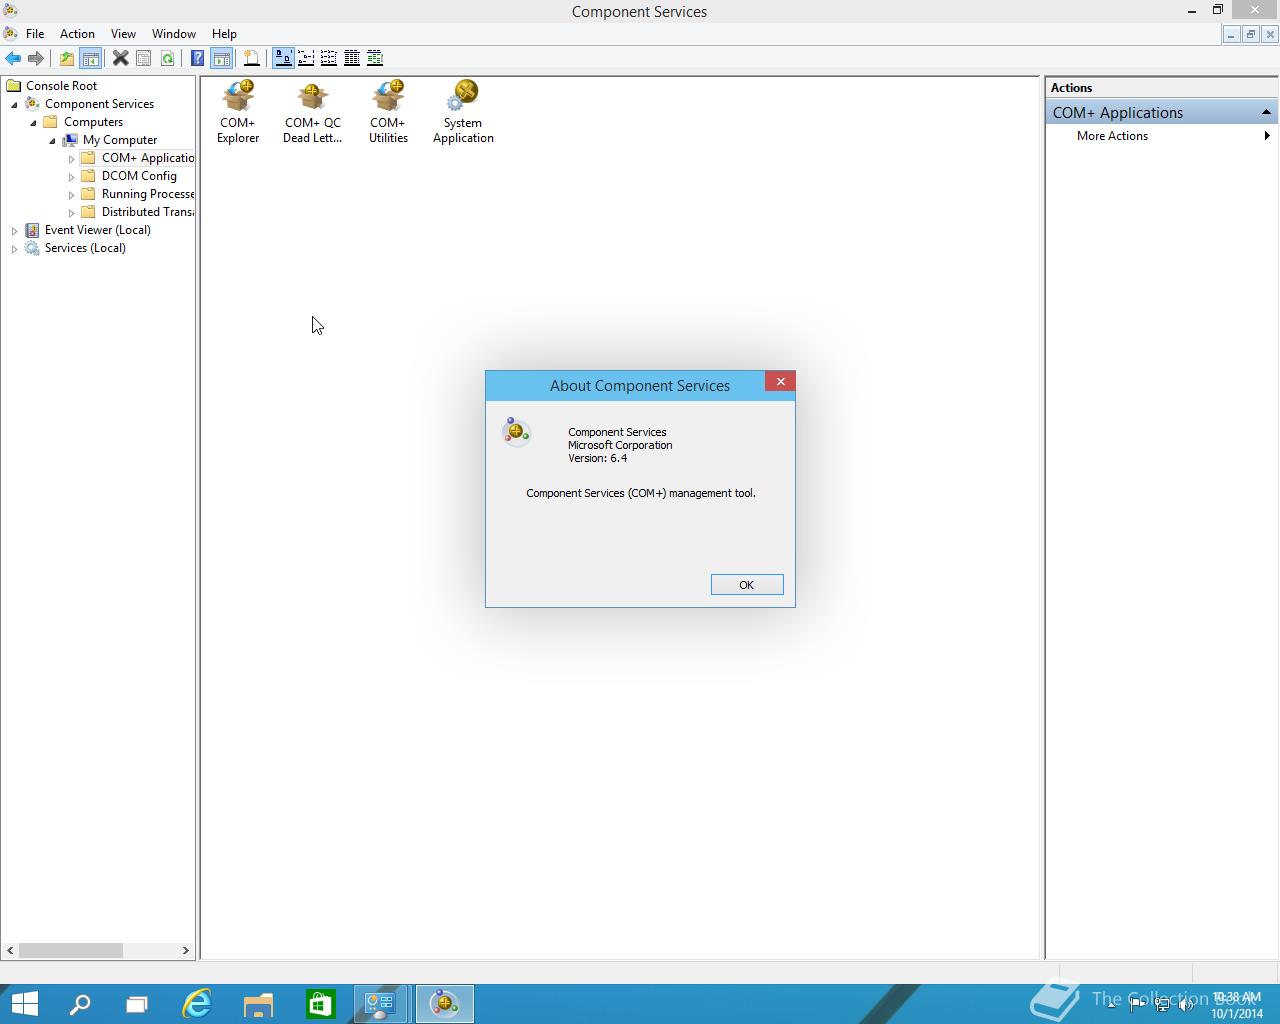Viewport: 1280px width, 1024px height.
Task: Open More Actions in Actions pane
Action: [x=1112, y=136]
